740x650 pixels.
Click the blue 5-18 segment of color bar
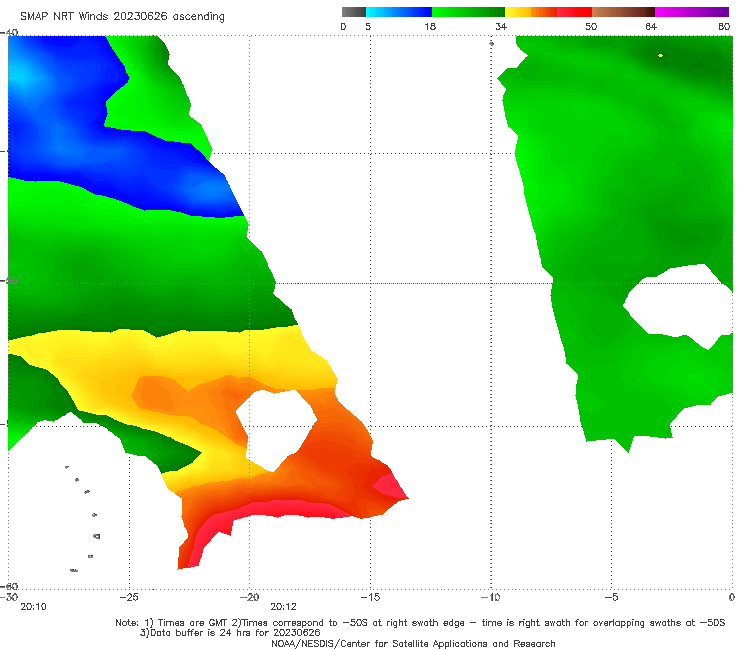click(399, 12)
